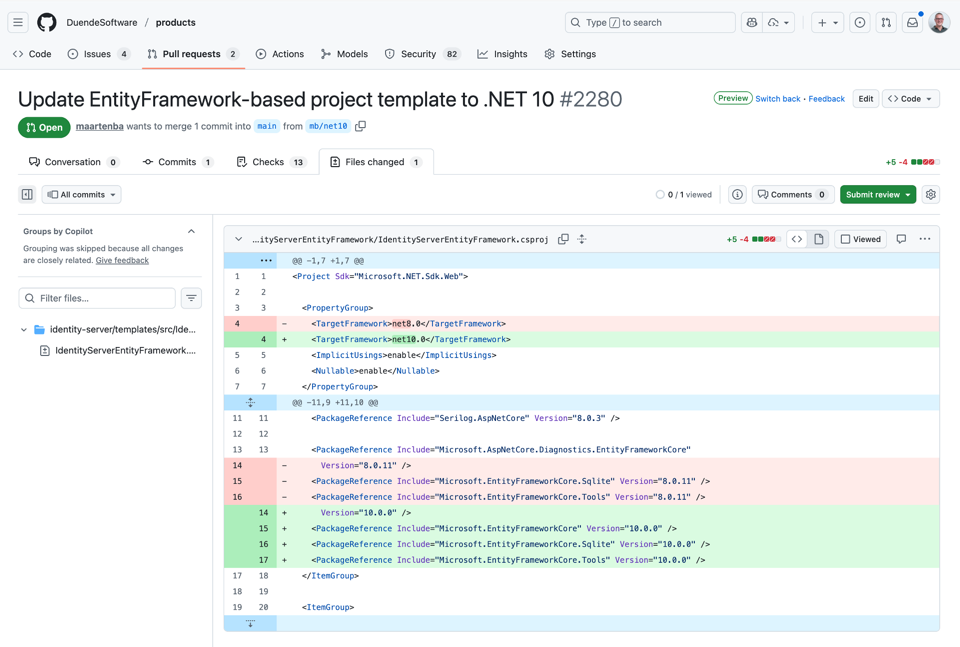Switch to the Commits tab
The image size is (960, 647).
click(x=178, y=162)
